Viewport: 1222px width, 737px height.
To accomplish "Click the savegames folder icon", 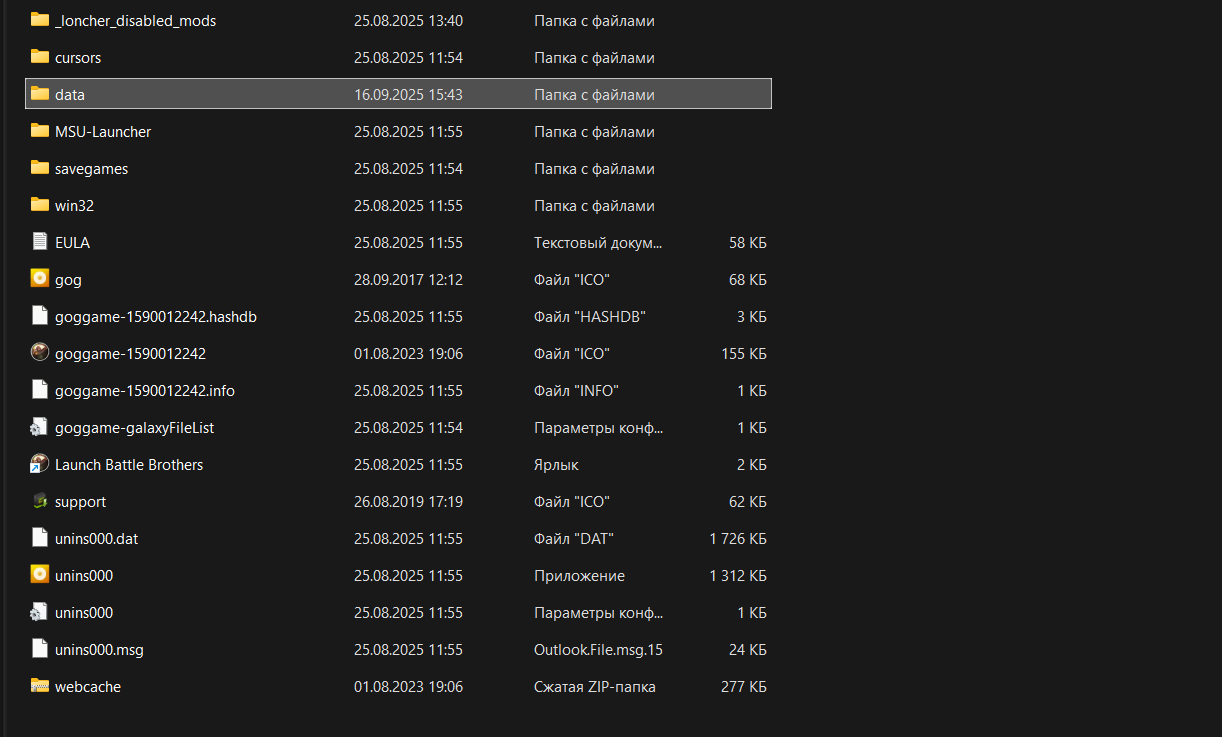I will [x=40, y=168].
